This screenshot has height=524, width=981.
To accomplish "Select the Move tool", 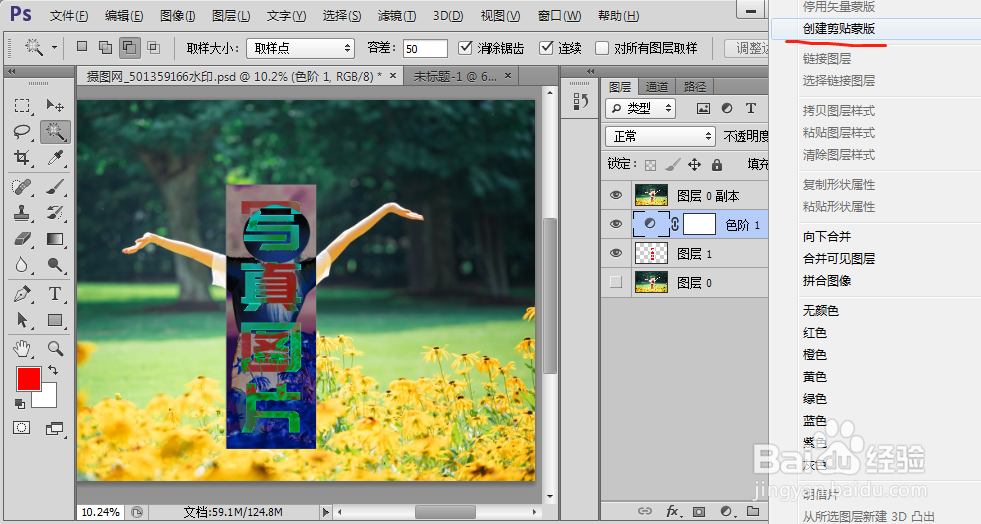I will tap(55, 106).
